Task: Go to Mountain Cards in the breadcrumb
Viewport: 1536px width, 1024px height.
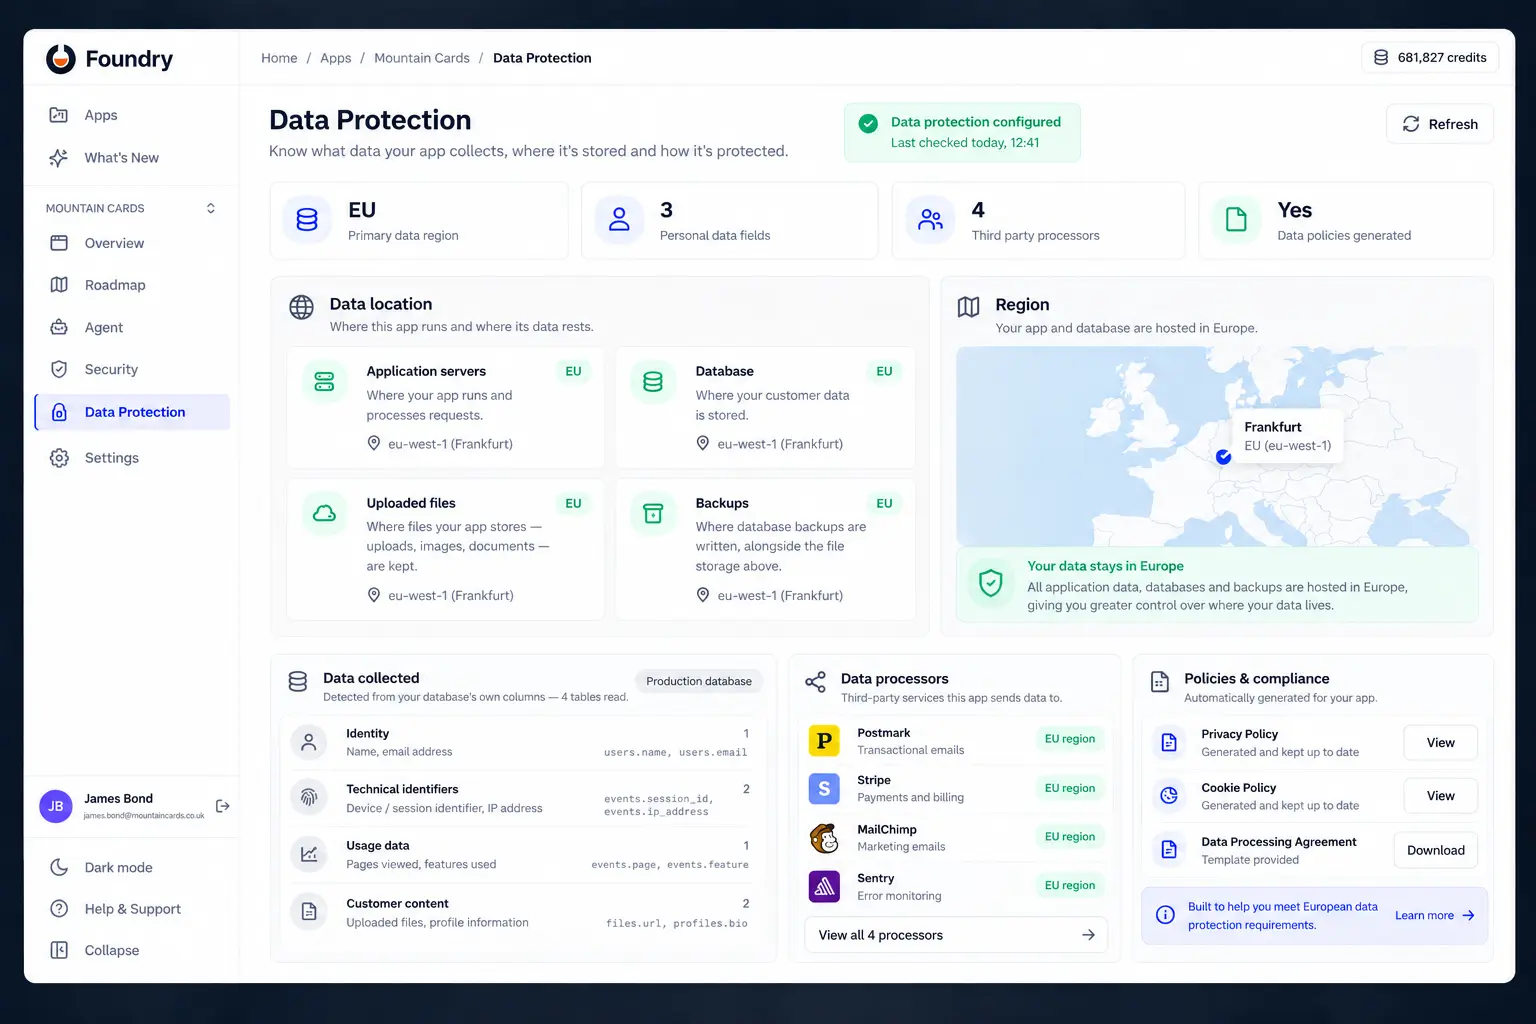Action: tap(422, 58)
